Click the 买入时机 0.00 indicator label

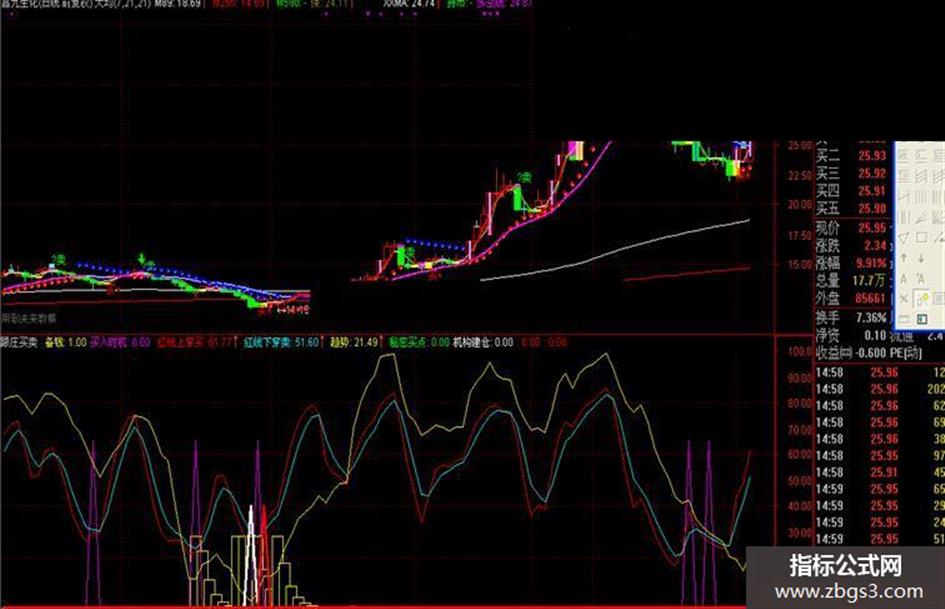120,342
